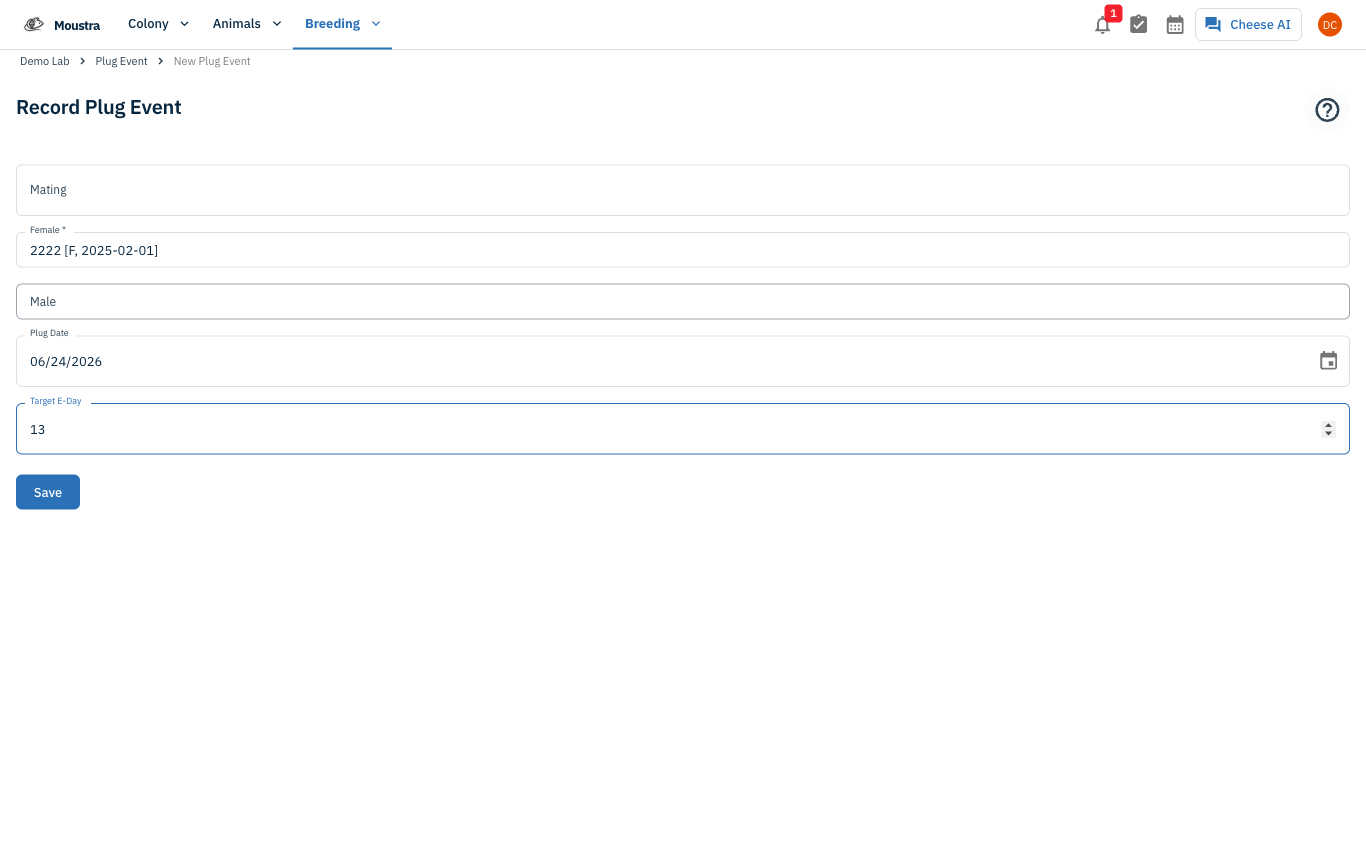Open the Cheese AI chat
The image size is (1366, 854).
tap(1248, 24)
